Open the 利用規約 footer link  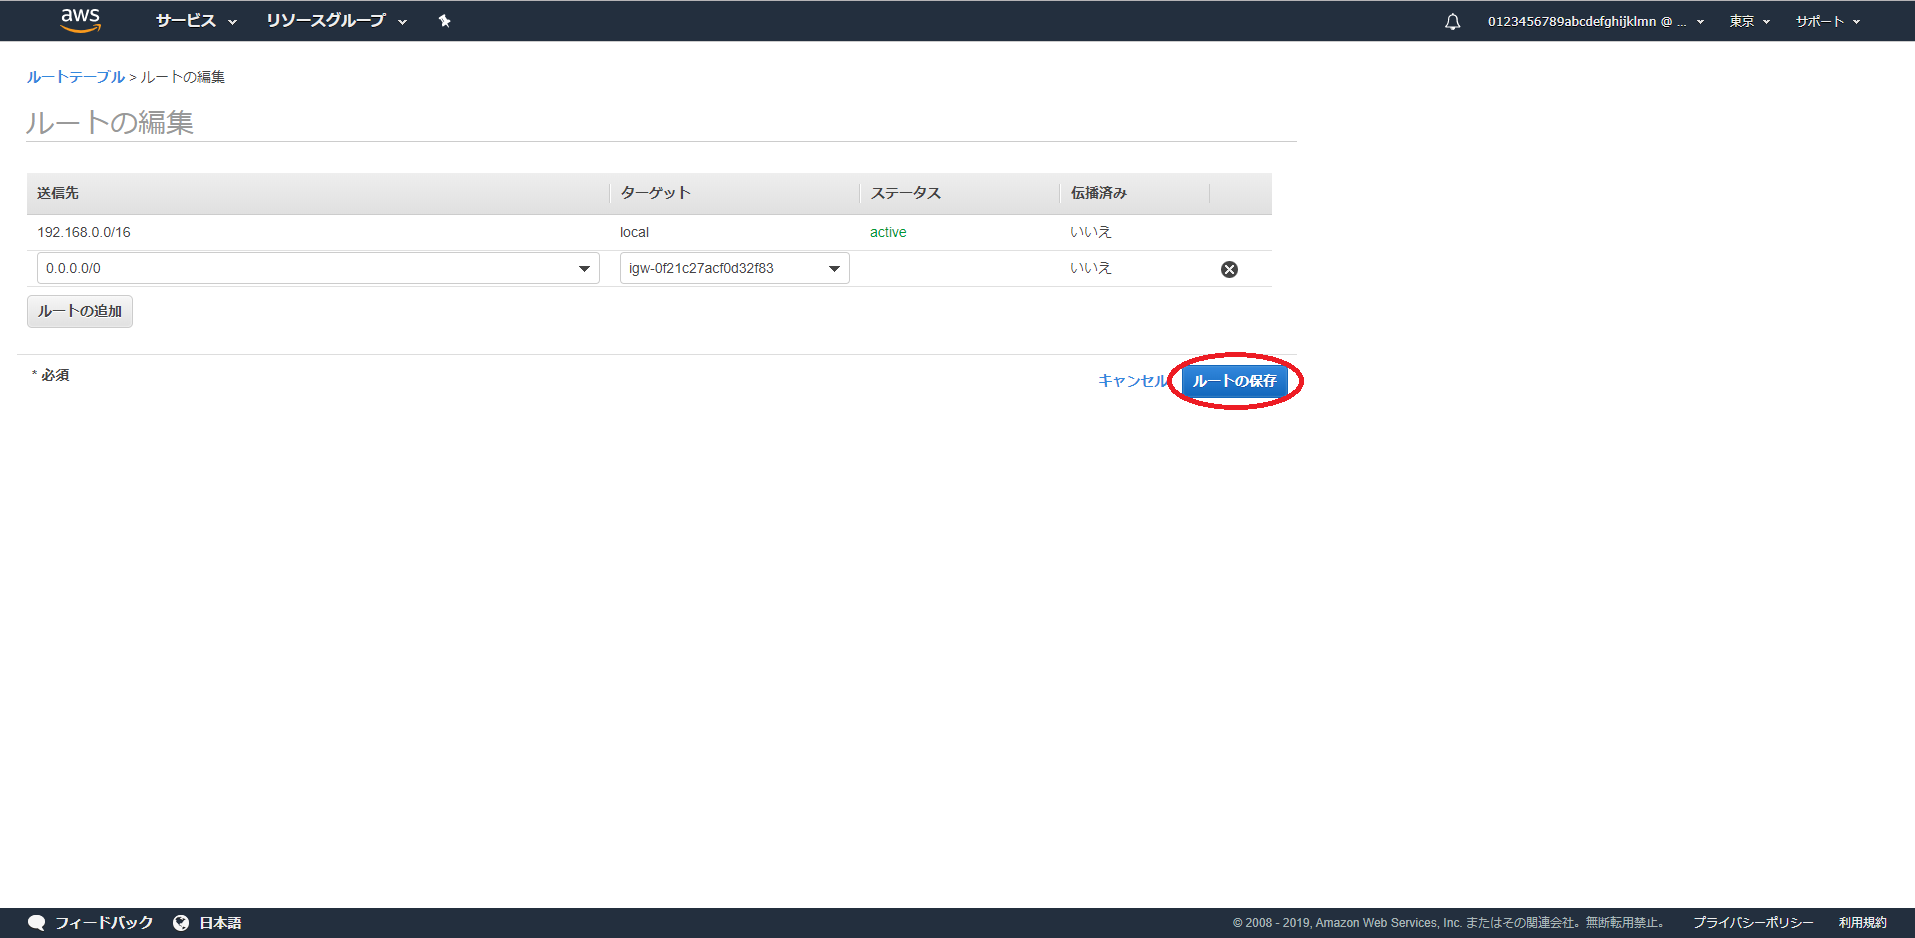(x=1862, y=922)
